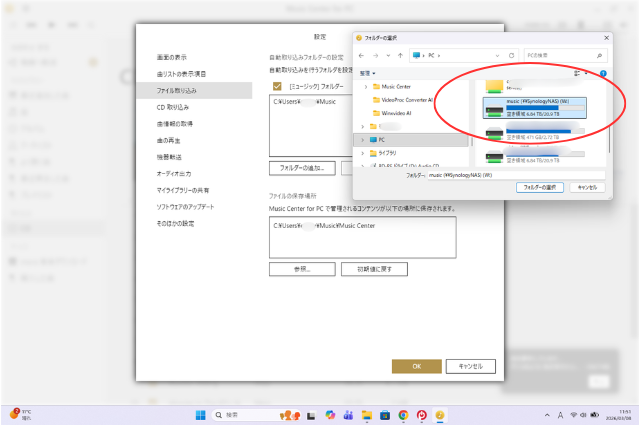This screenshot has width=640, height=425.
Task: Select PC in the folder tree
Action: [x=381, y=140]
